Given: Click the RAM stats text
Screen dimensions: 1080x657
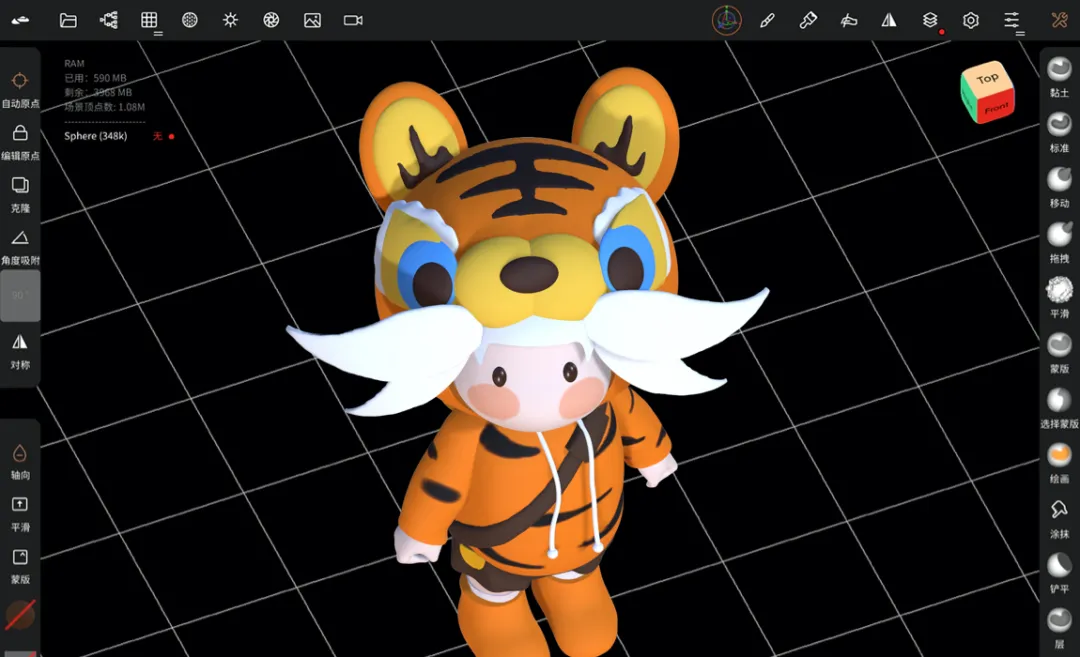Looking at the screenshot, I should pos(74,63).
